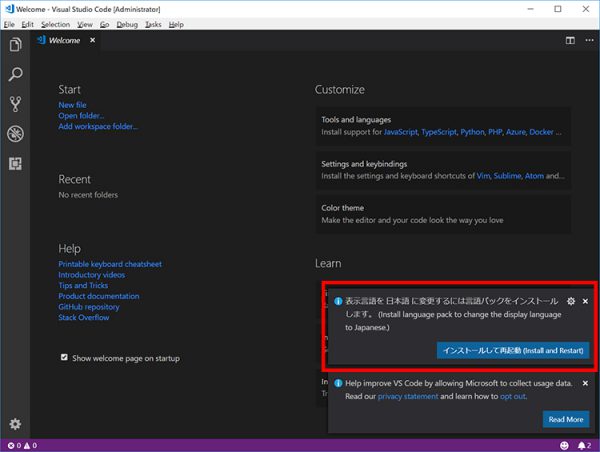Select the Welcome editor tab

64,40
